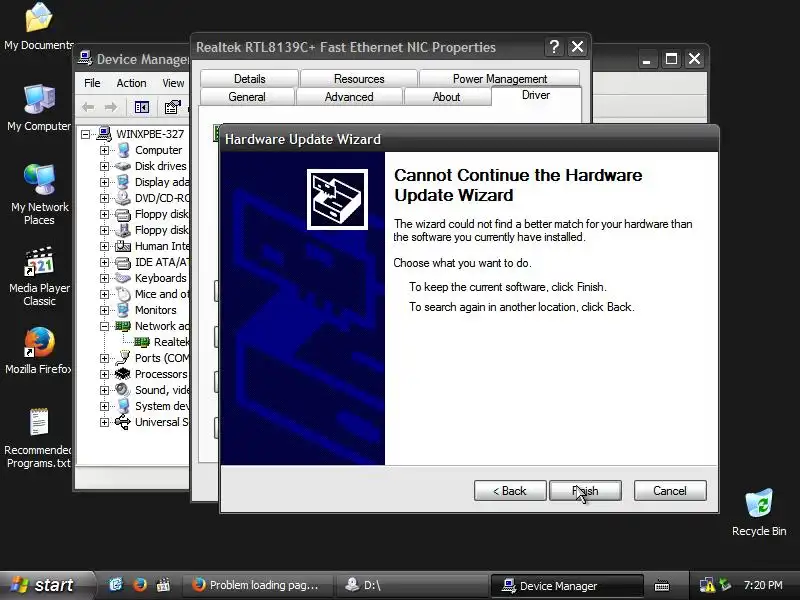Expand the Human Interface Devices node
The height and width of the screenshot is (600, 800).
[104, 246]
